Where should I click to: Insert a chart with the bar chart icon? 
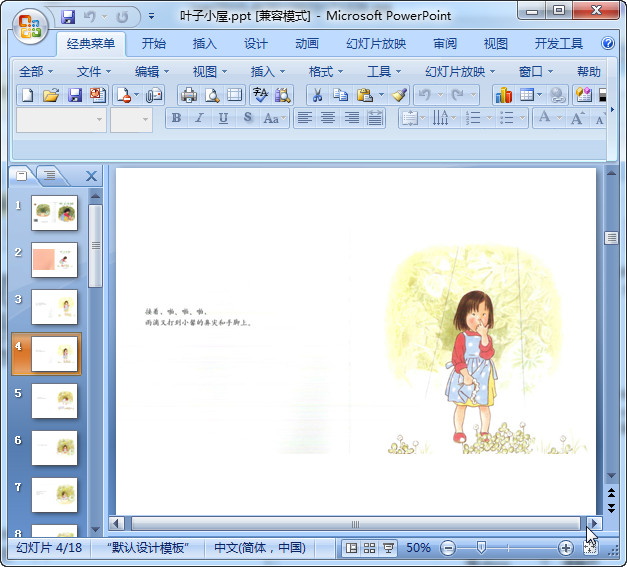coord(503,95)
